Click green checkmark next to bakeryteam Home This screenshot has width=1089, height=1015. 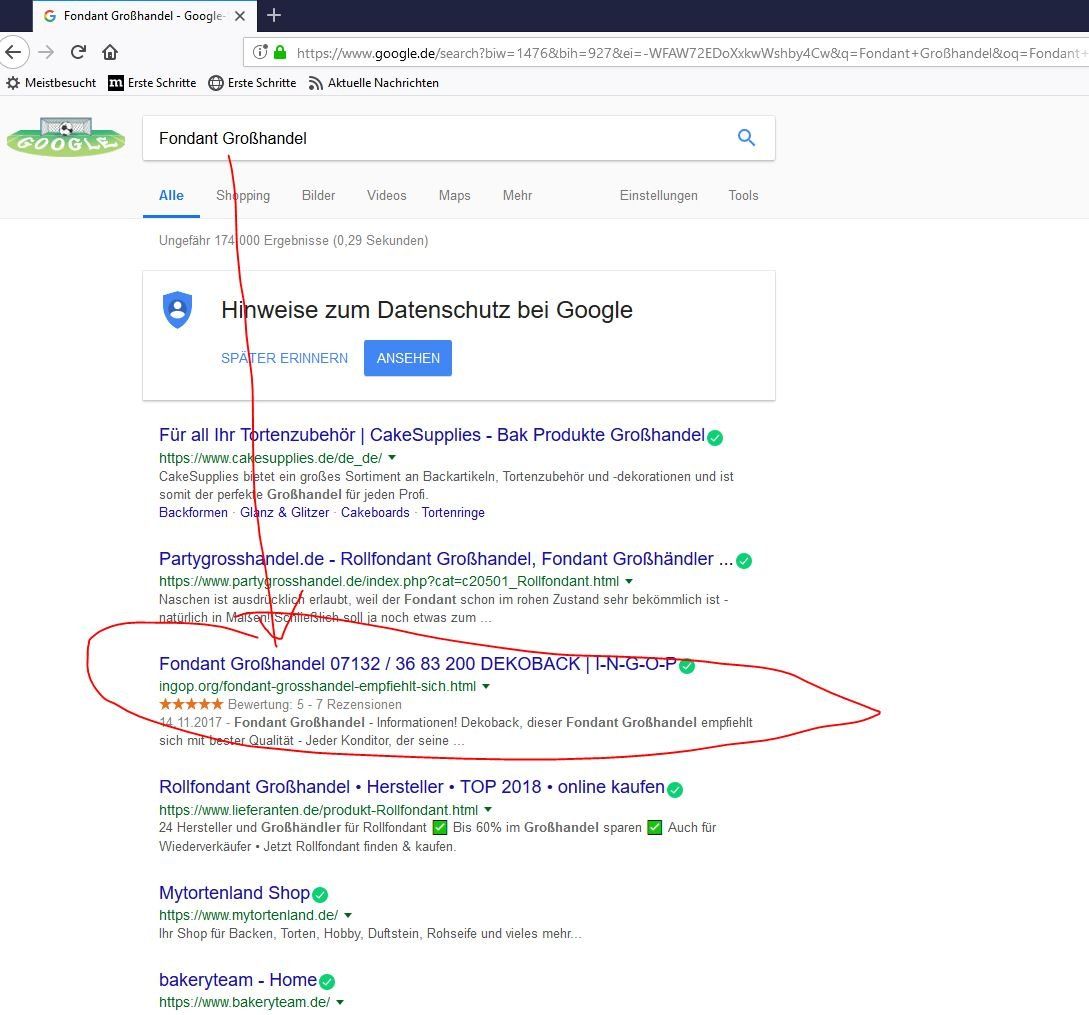click(326, 982)
